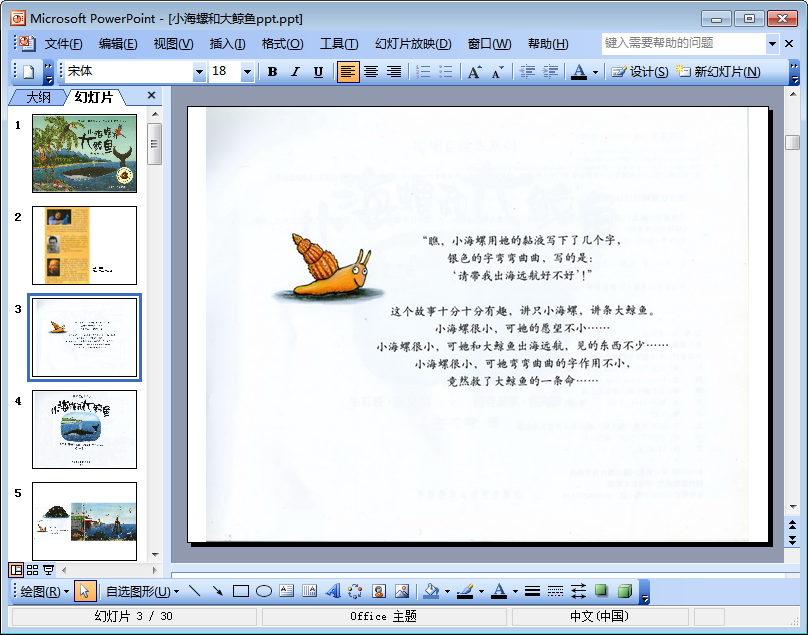Click the 设计(S) design button

(x=639, y=72)
